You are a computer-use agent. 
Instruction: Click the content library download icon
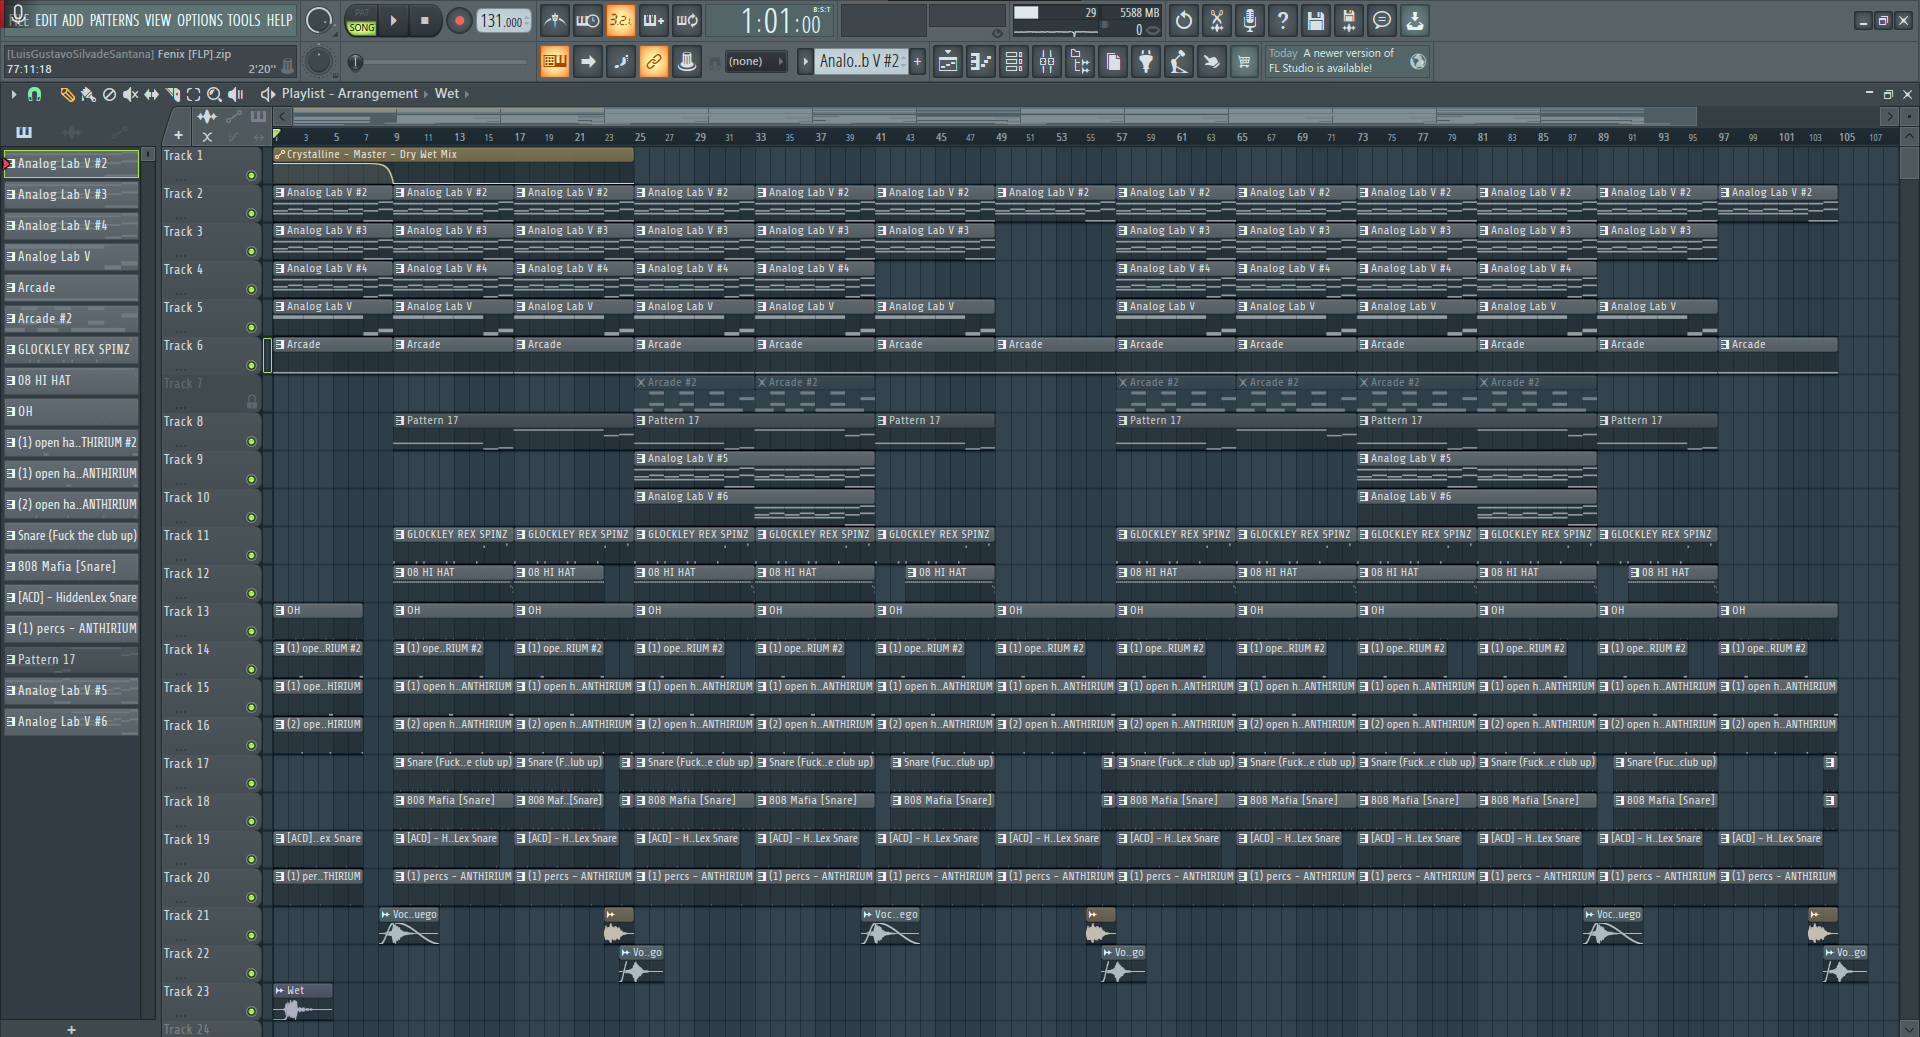click(x=1415, y=20)
